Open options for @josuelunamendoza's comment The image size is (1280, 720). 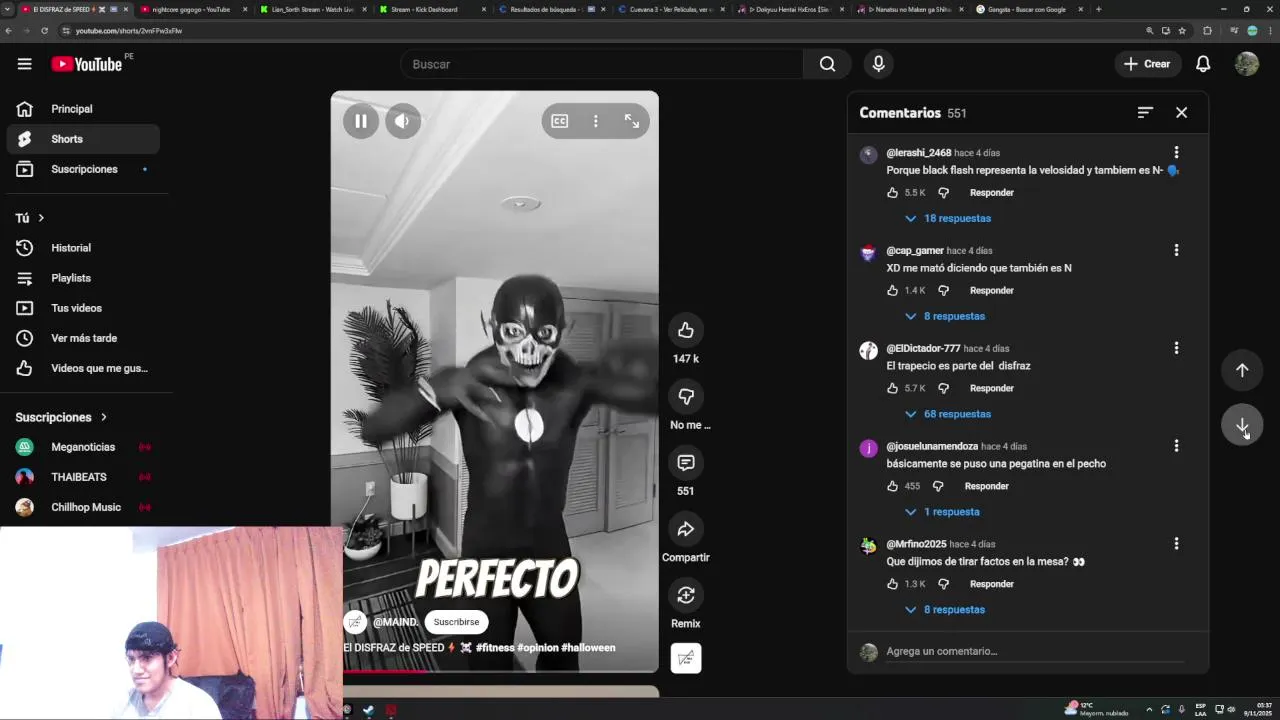coord(1176,446)
